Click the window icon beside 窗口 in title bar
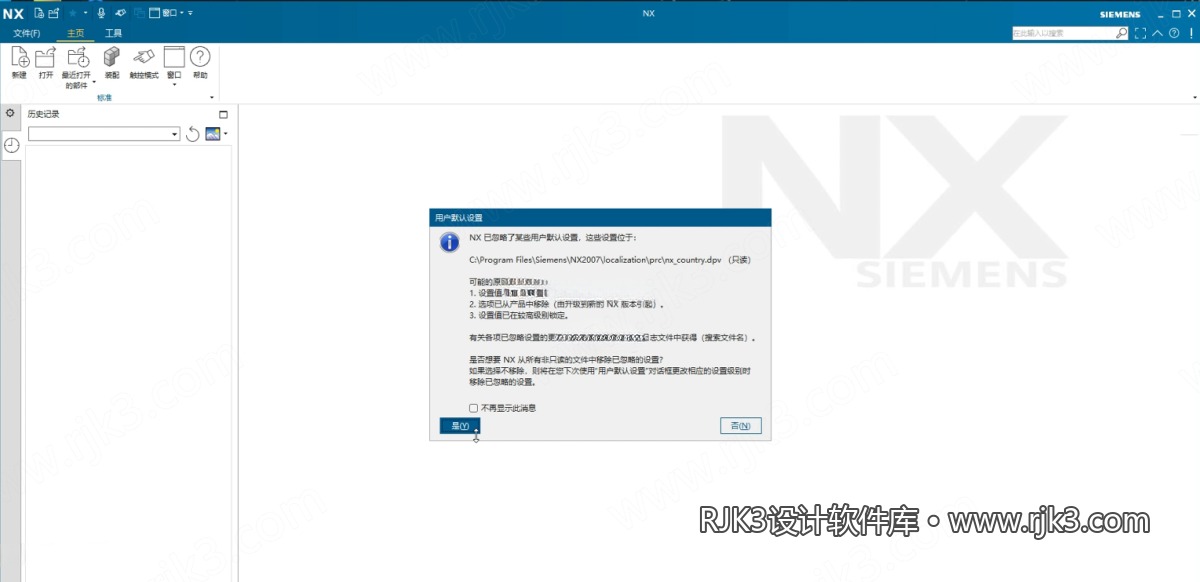Image resolution: width=1200 pixels, height=582 pixels. (154, 13)
